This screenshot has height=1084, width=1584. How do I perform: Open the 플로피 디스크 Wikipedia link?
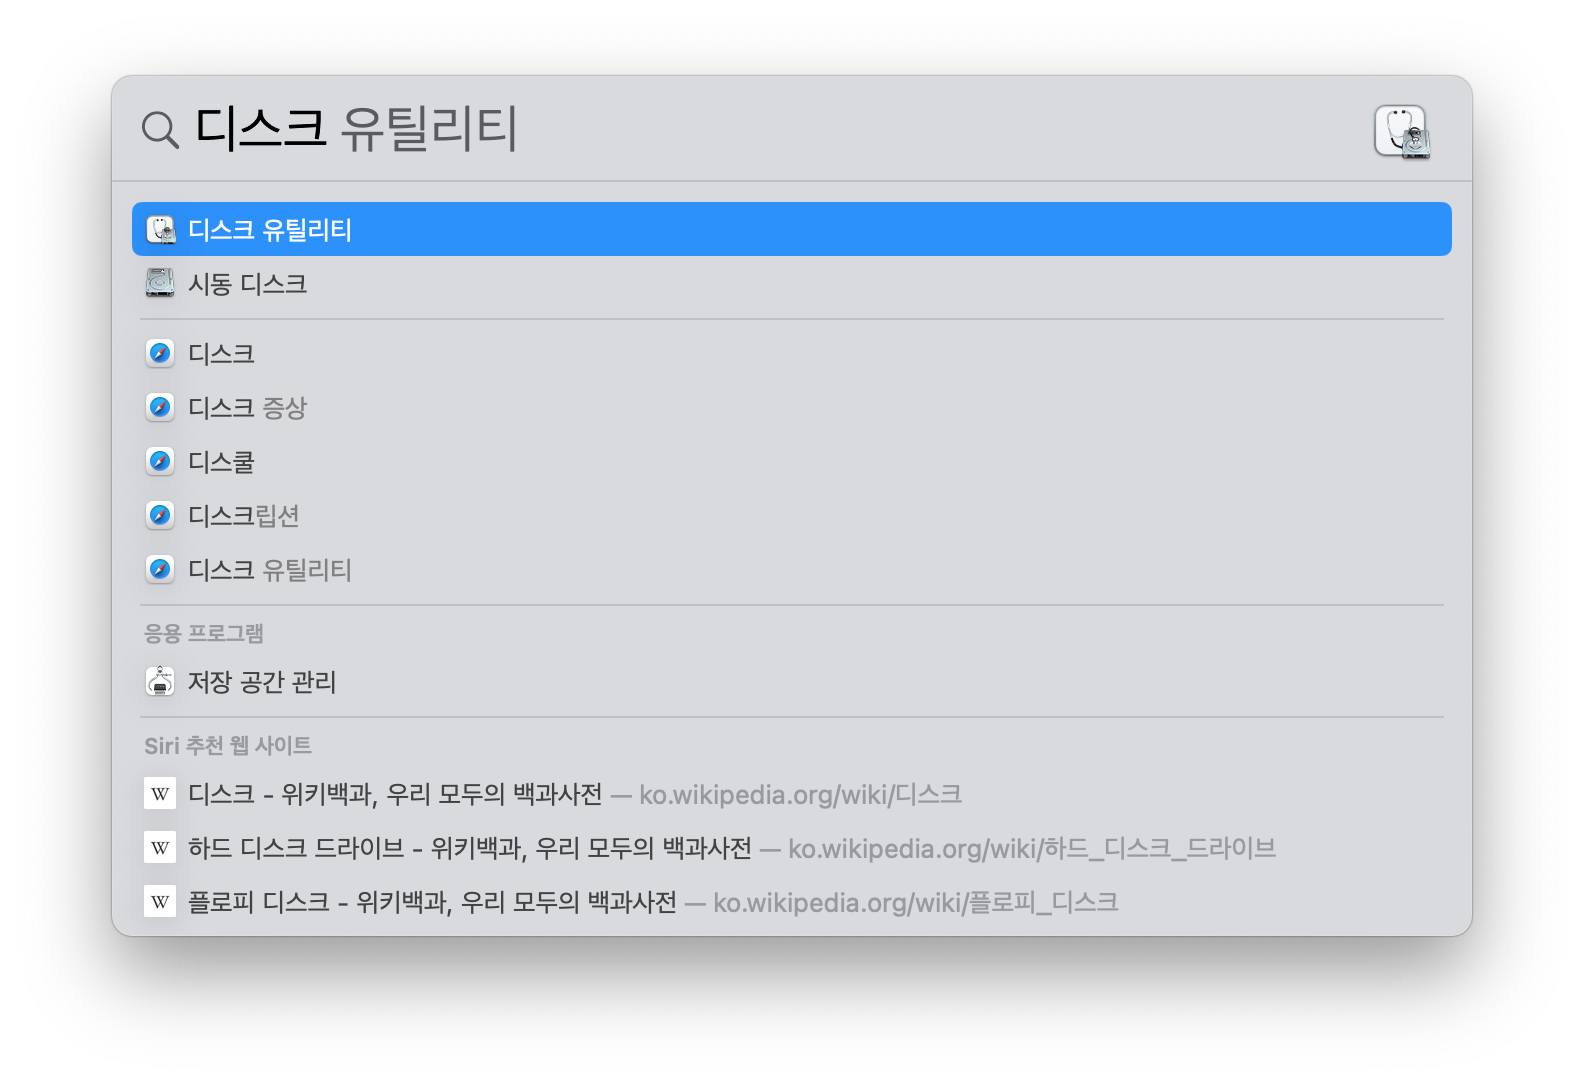tap(792, 902)
